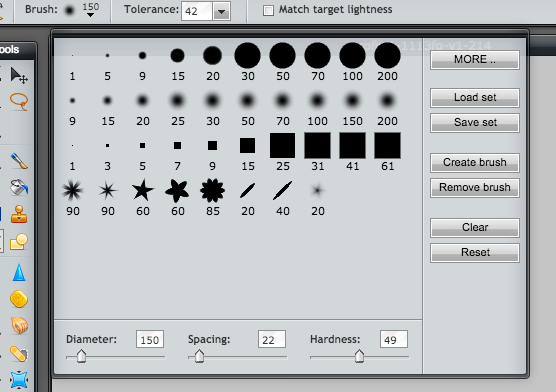Pick the soft round 200 brush
Image resolution: width=556 pixels, height=392 pixels.
pyautogui.click(x=387, y=101)
